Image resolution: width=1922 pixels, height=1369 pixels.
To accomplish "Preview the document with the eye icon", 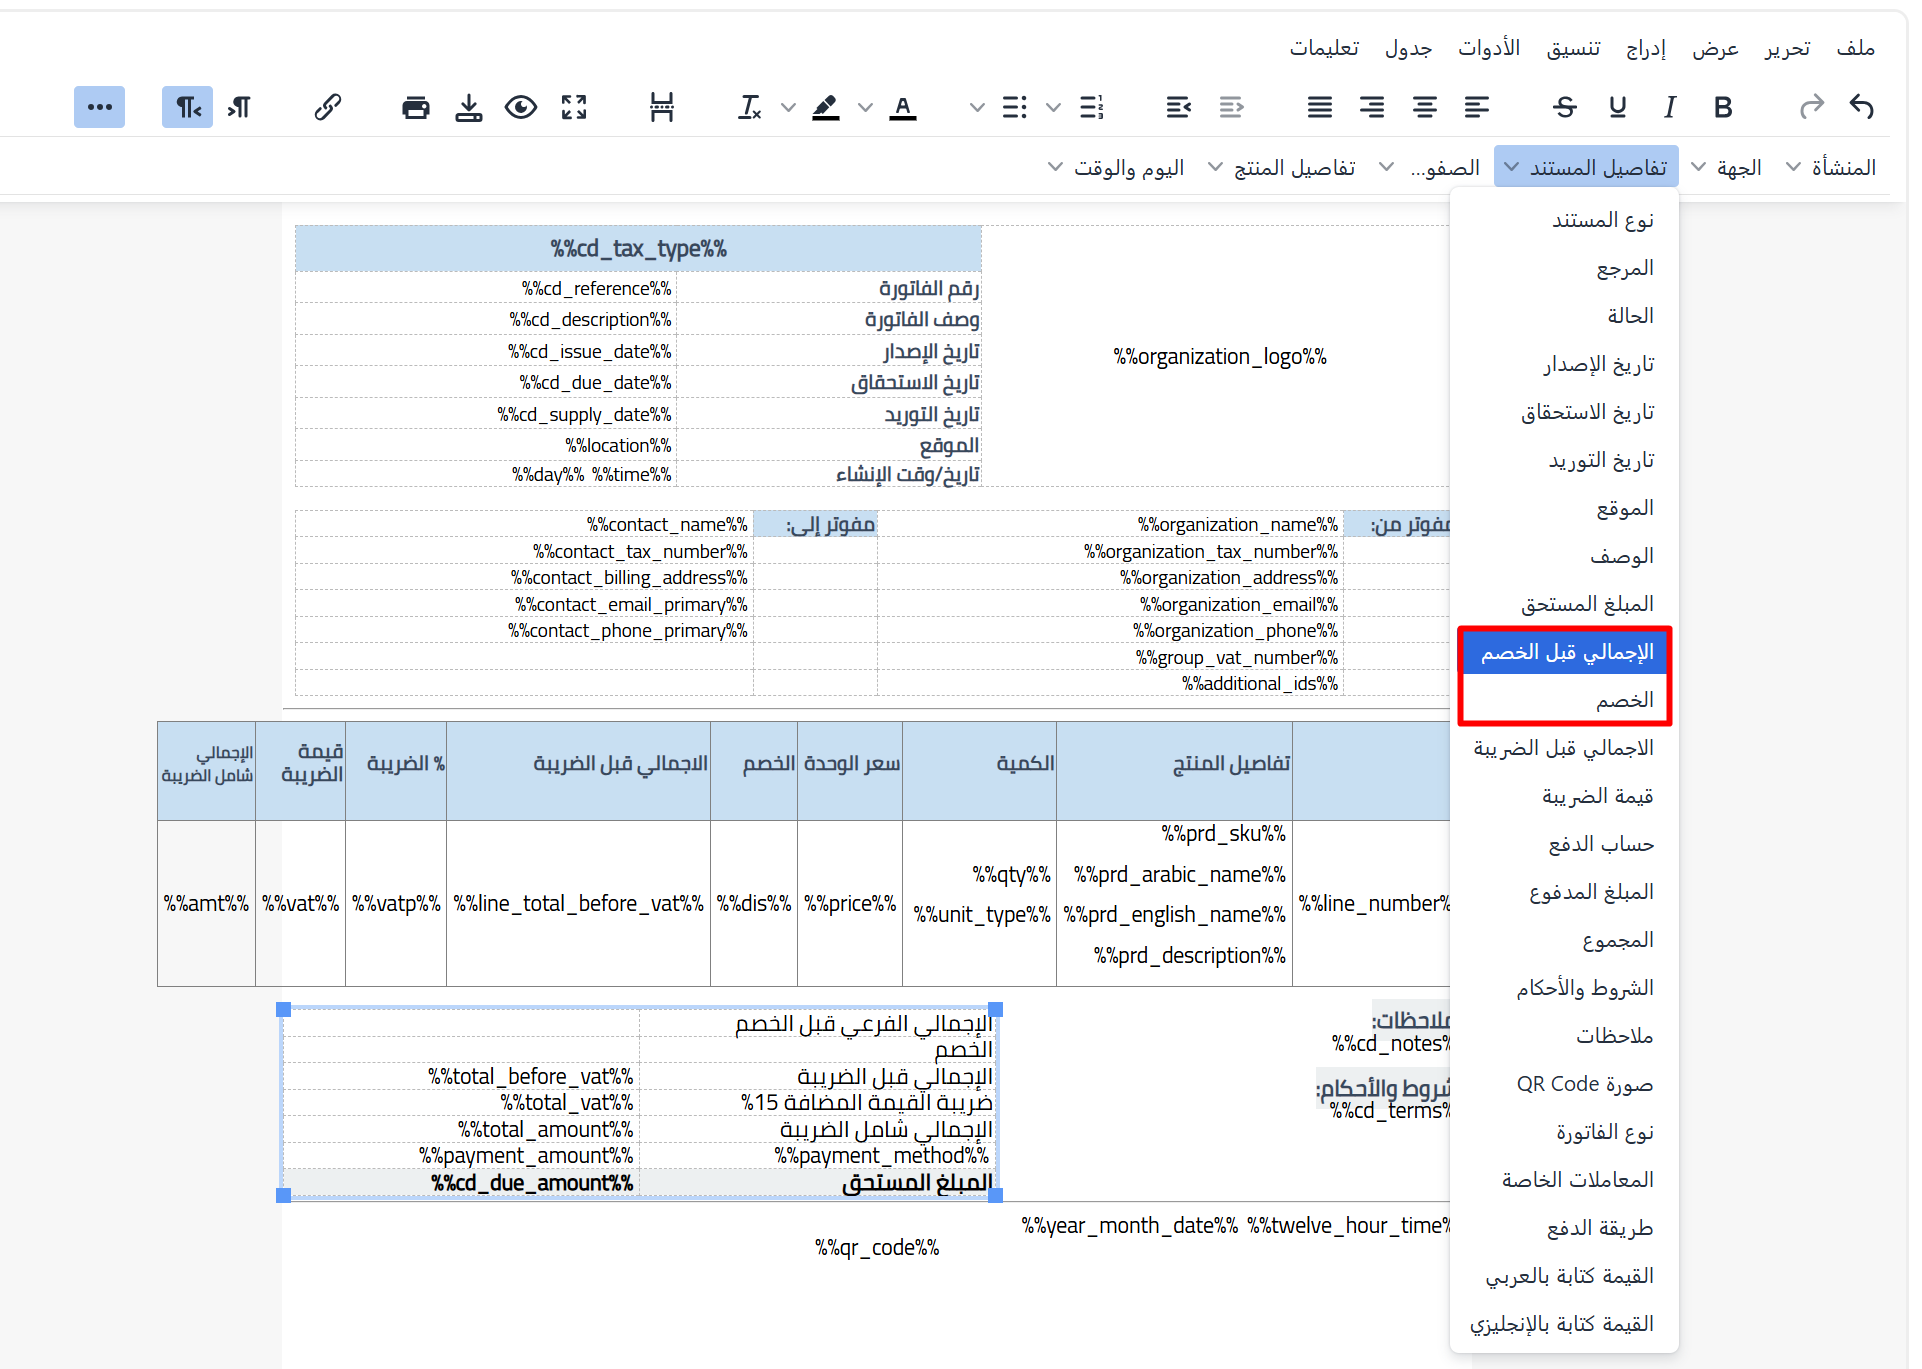I will [x=521, y=107].
